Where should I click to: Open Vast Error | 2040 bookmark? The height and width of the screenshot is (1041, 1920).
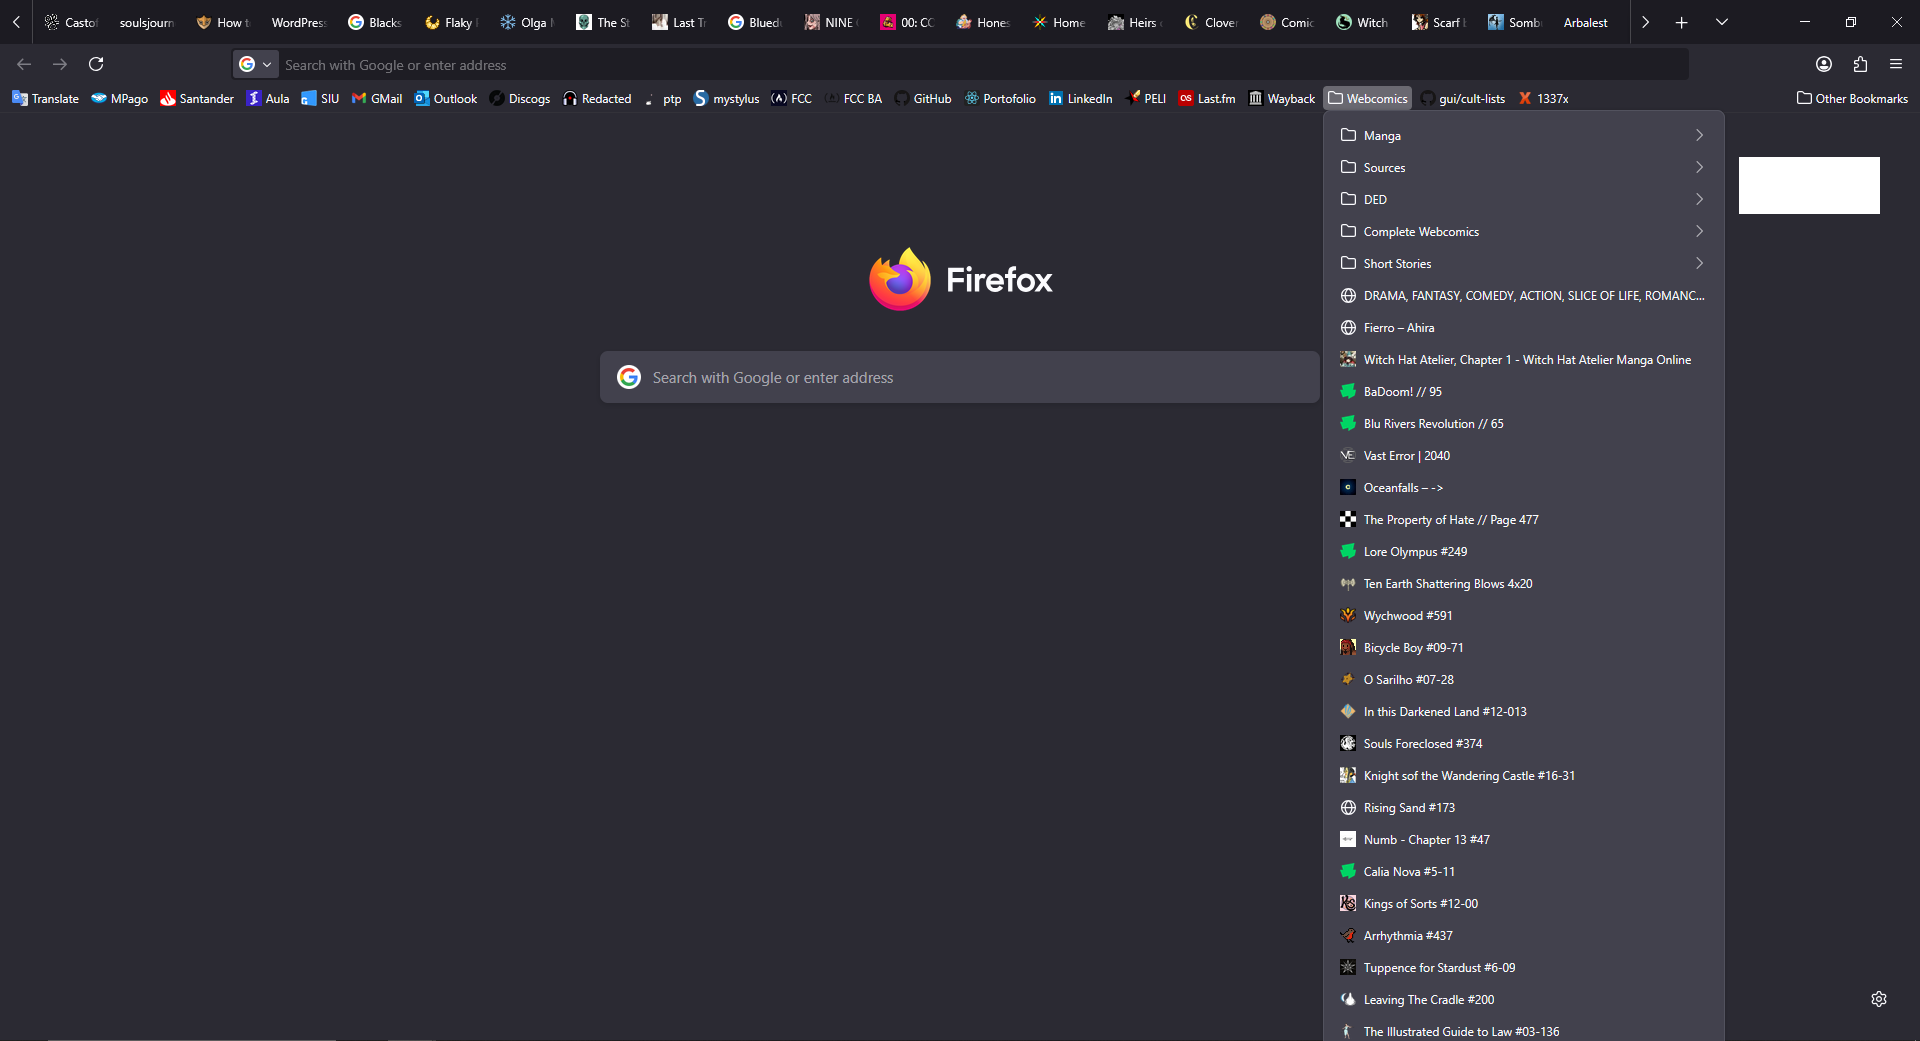pos(1524,455)
